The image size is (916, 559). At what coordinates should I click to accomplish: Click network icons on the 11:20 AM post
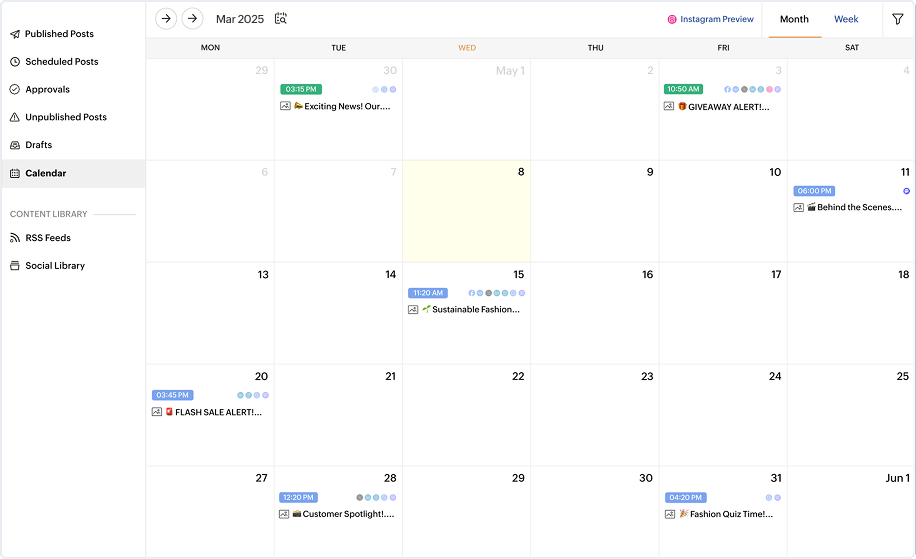click(x=497, y=293)
